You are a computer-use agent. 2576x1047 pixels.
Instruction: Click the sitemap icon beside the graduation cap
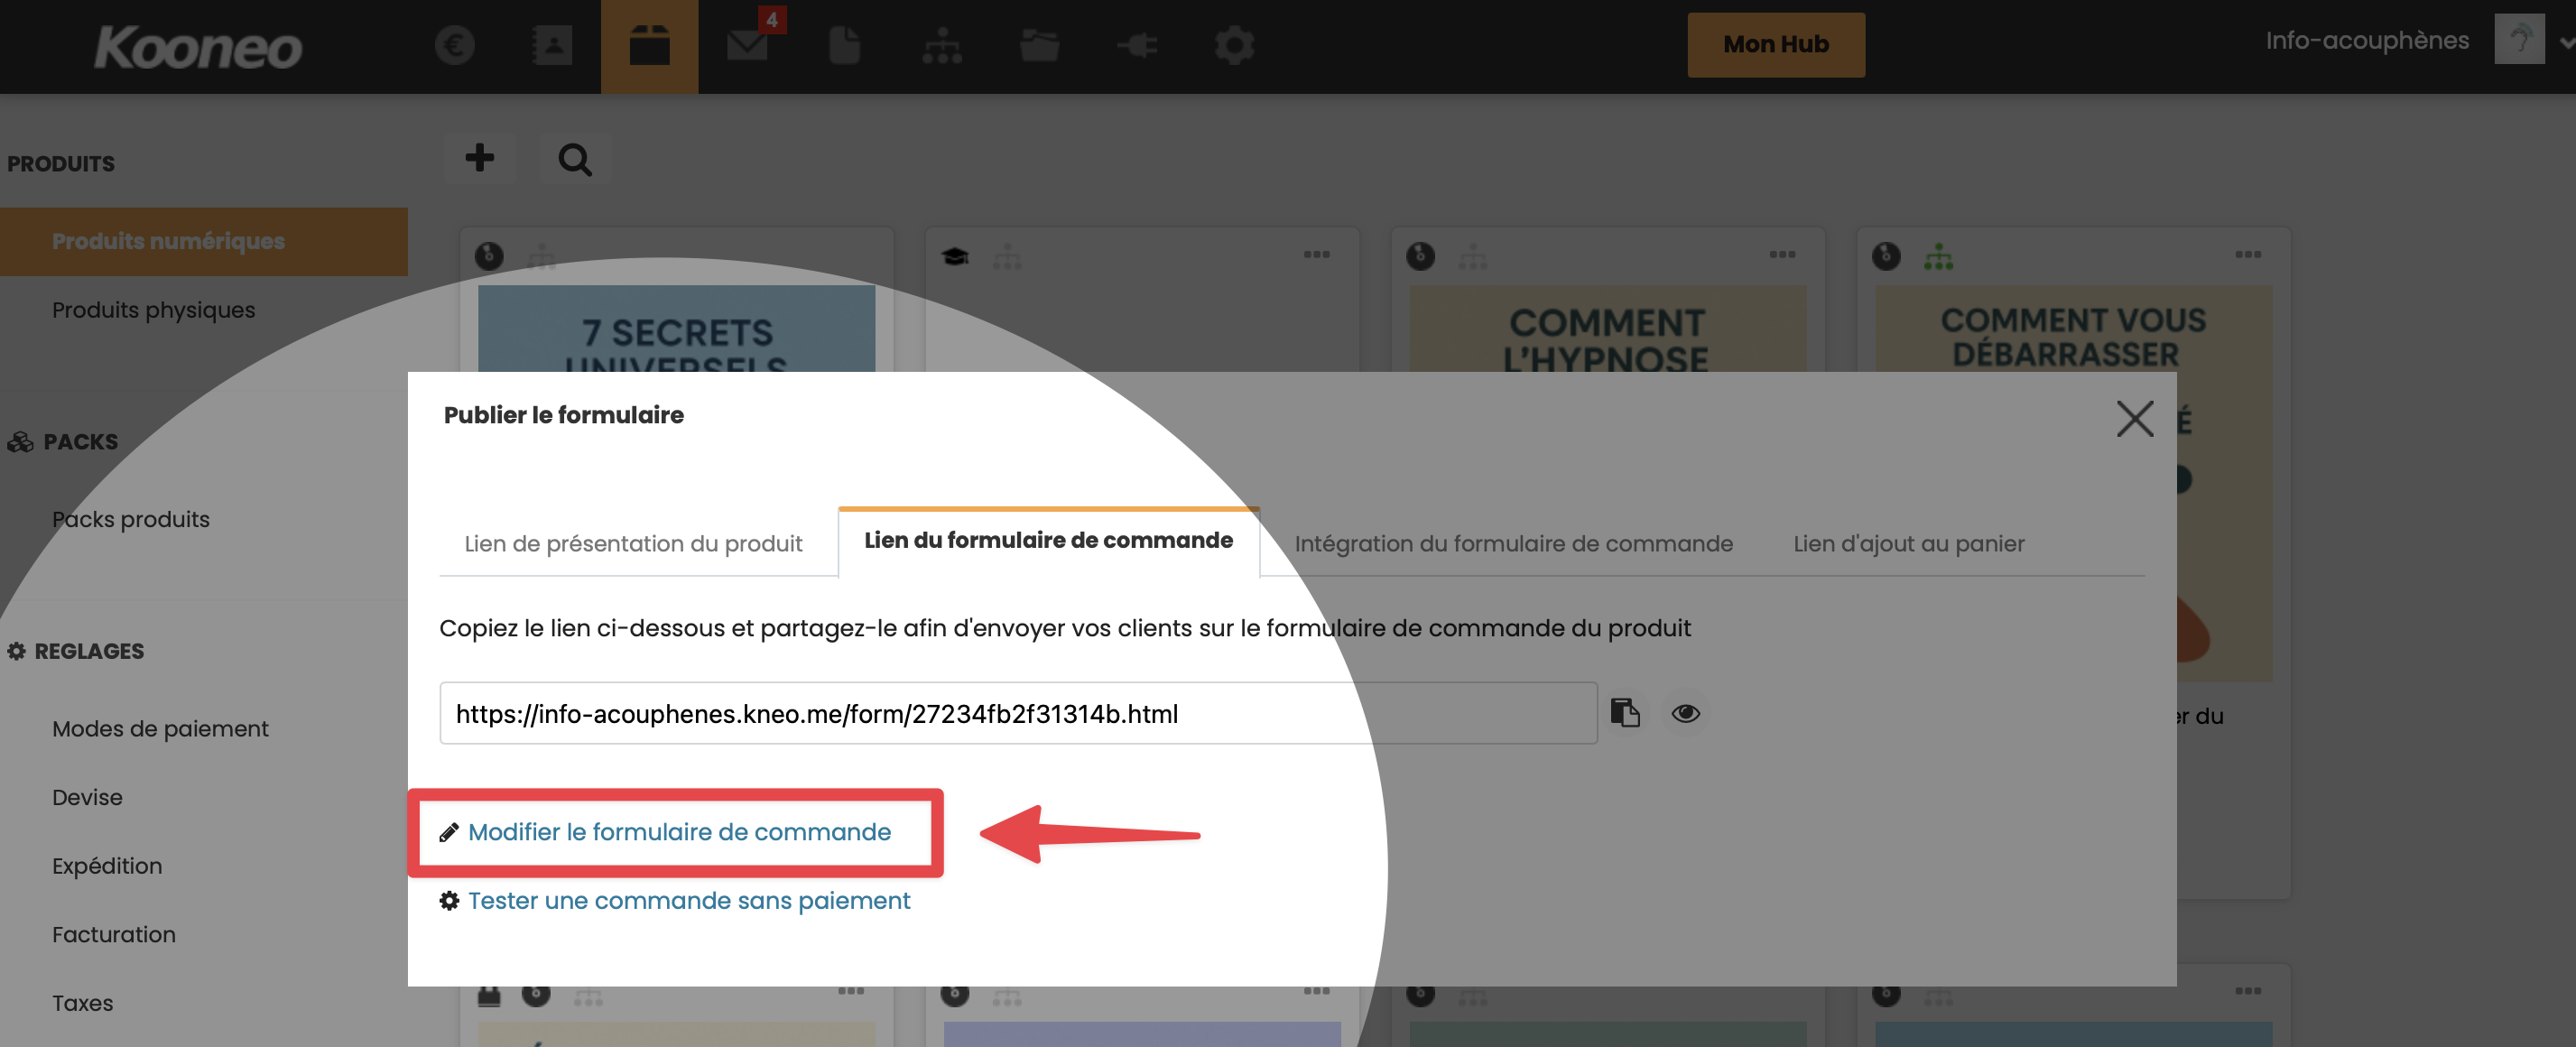(1007, 256)
